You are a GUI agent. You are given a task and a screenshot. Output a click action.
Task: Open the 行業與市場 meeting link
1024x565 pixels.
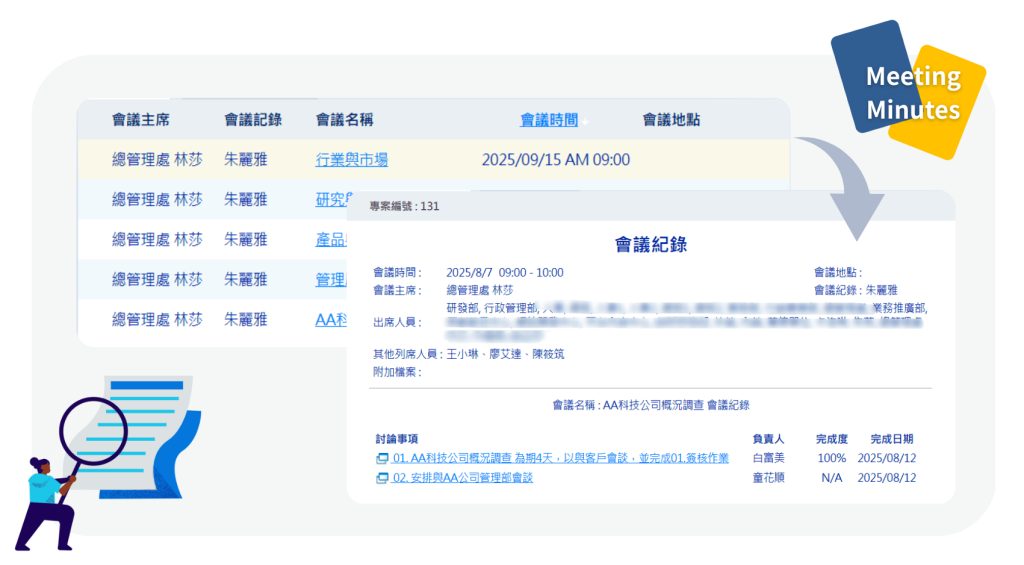point(351,159)
